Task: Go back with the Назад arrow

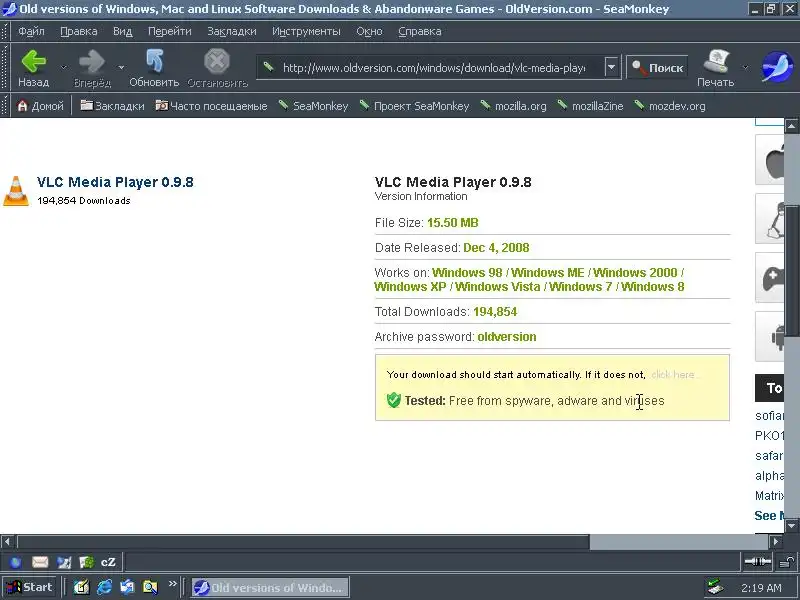Action: [x=34, y=68]
